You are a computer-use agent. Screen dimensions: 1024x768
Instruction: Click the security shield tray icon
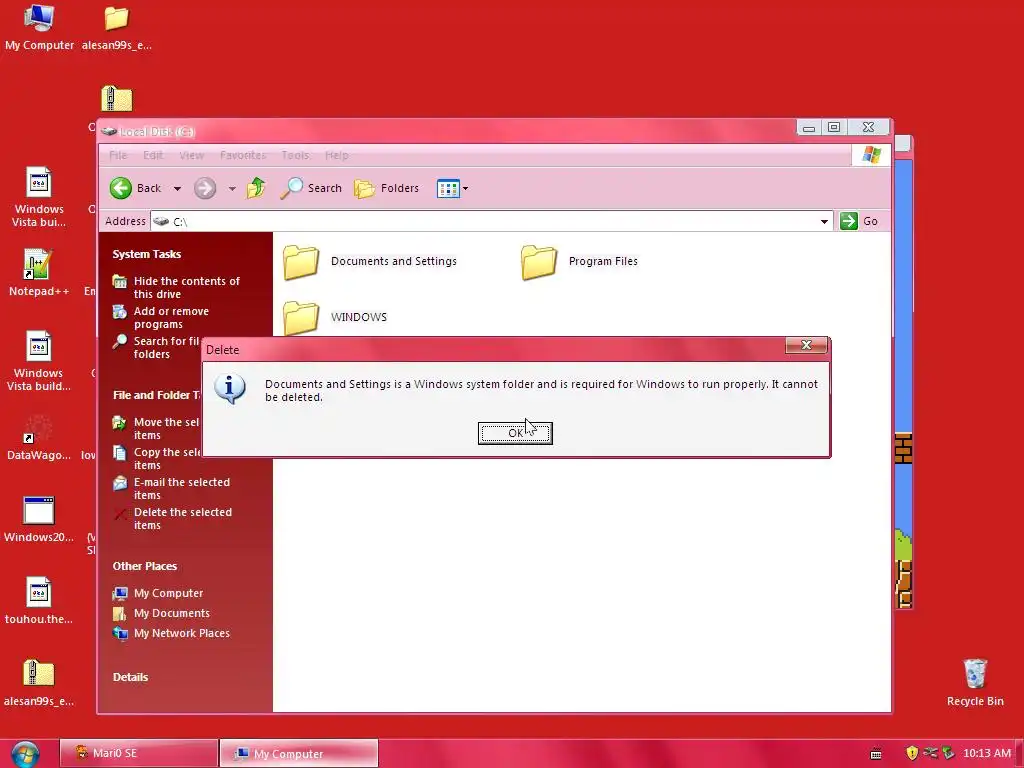pyautogui.click(x=912, y=753)
